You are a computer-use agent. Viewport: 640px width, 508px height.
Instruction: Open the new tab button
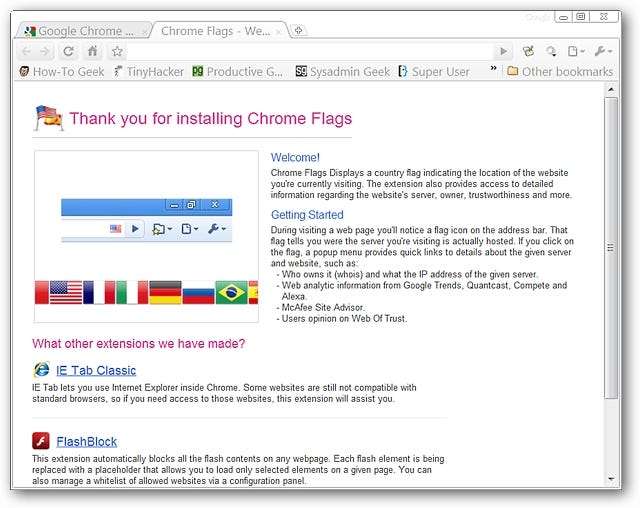pyautogui.click(x=298, y=30)
